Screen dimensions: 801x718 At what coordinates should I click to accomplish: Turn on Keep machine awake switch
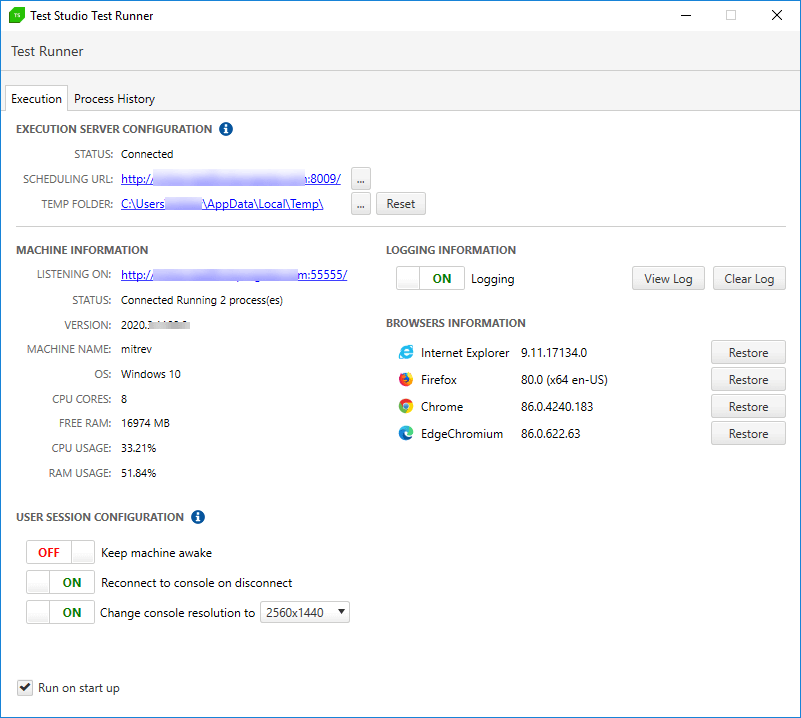pos(60,553)
